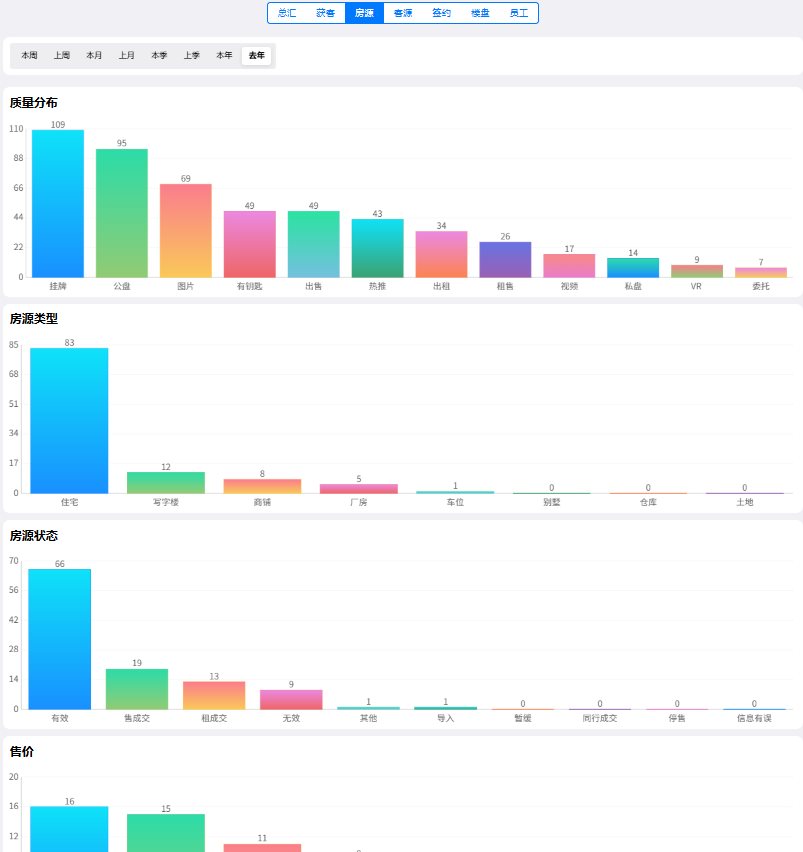The image size is (803, 852).
Task: Click the 109 value above 挂牌
Action: (58, 124)
